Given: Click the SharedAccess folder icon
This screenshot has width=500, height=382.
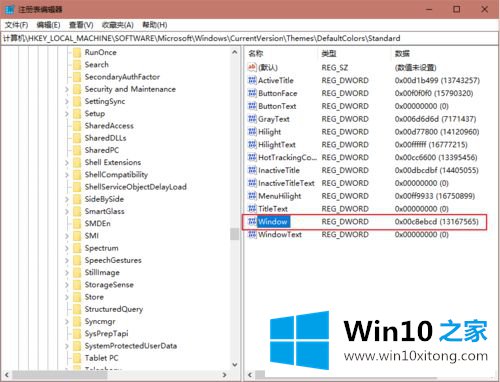Looking at the screenshot, I should (77, 126).
